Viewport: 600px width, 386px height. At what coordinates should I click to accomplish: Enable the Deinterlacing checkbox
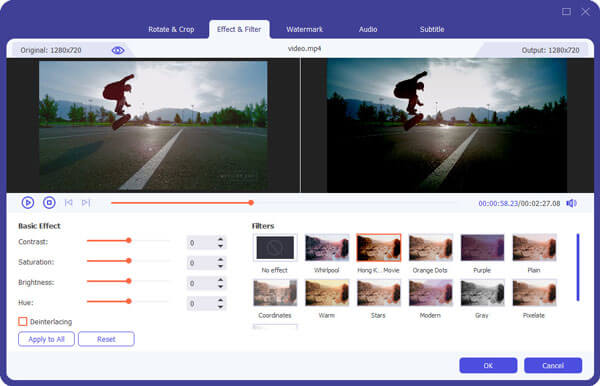tap(23, 321)
